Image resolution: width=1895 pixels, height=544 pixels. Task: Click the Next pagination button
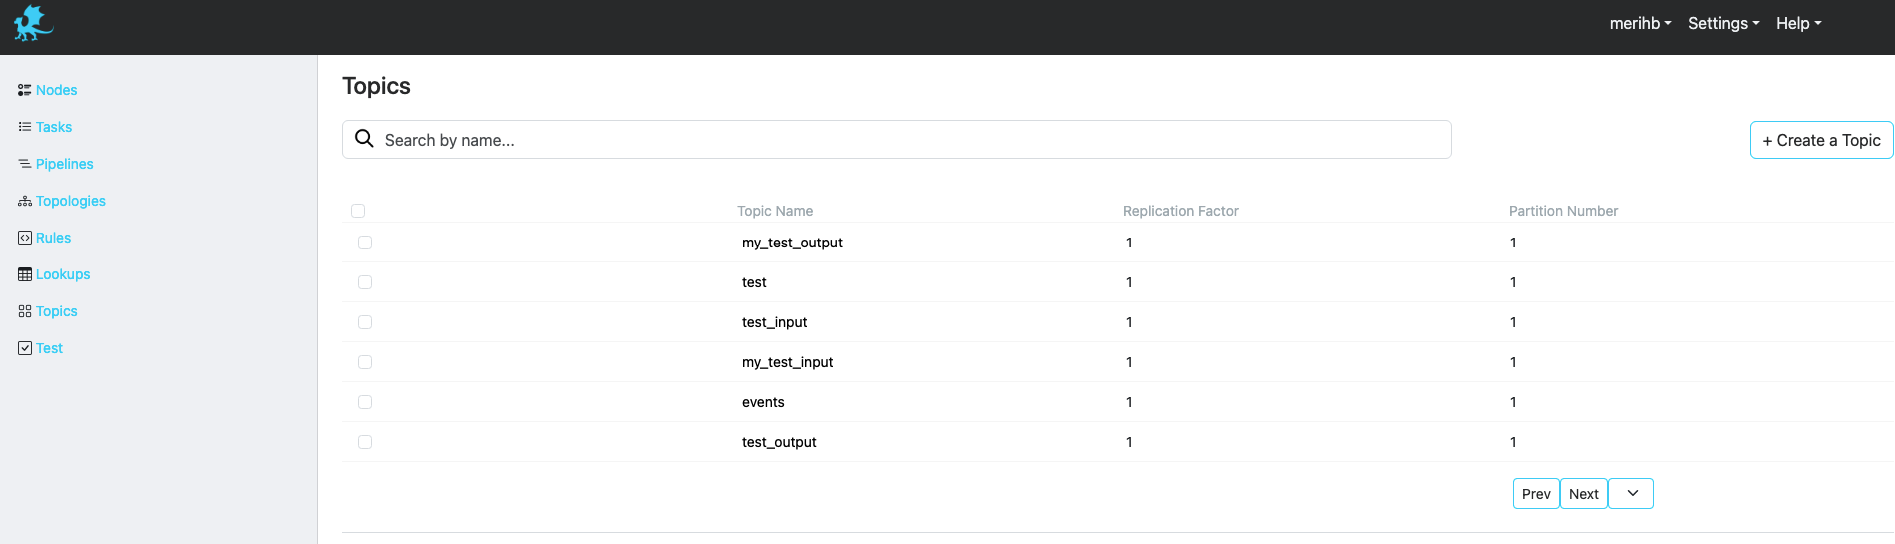pos(1584,494)
